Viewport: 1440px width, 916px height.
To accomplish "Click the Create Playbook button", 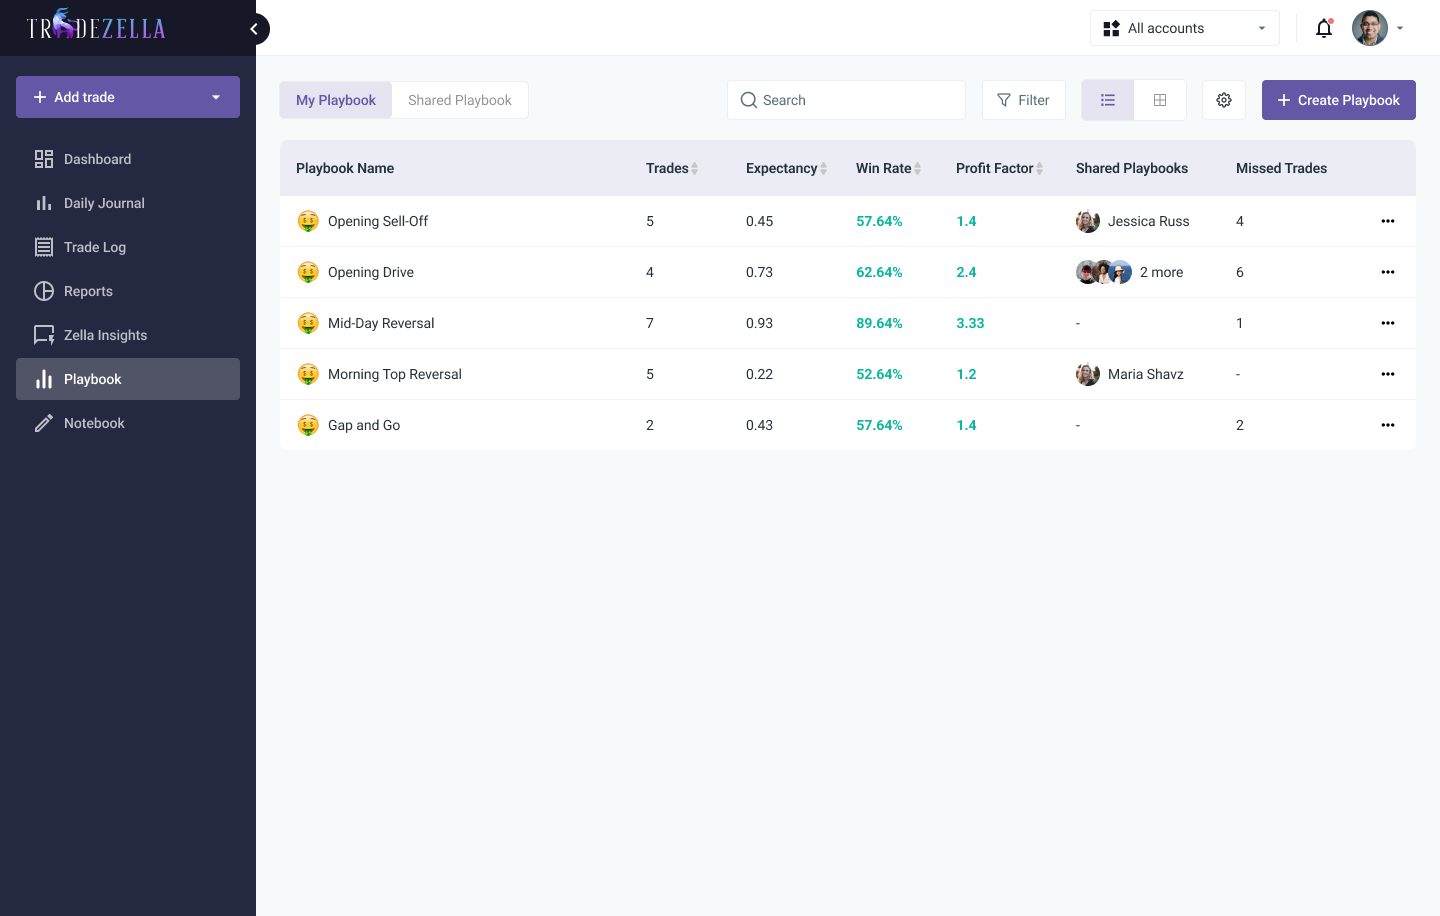I will point(1338,99).
